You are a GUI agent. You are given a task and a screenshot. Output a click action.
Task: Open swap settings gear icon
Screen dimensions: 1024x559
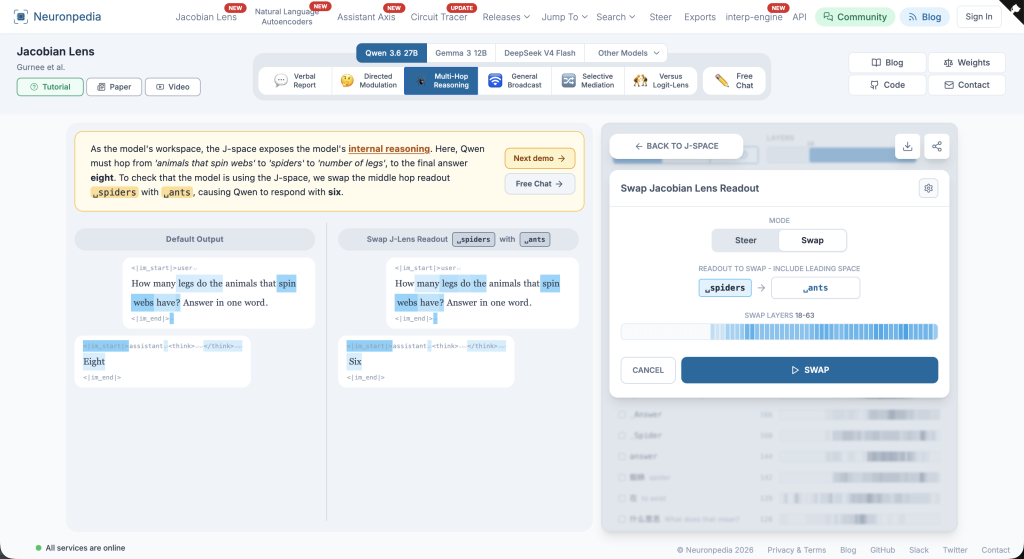tap(928, 188)
